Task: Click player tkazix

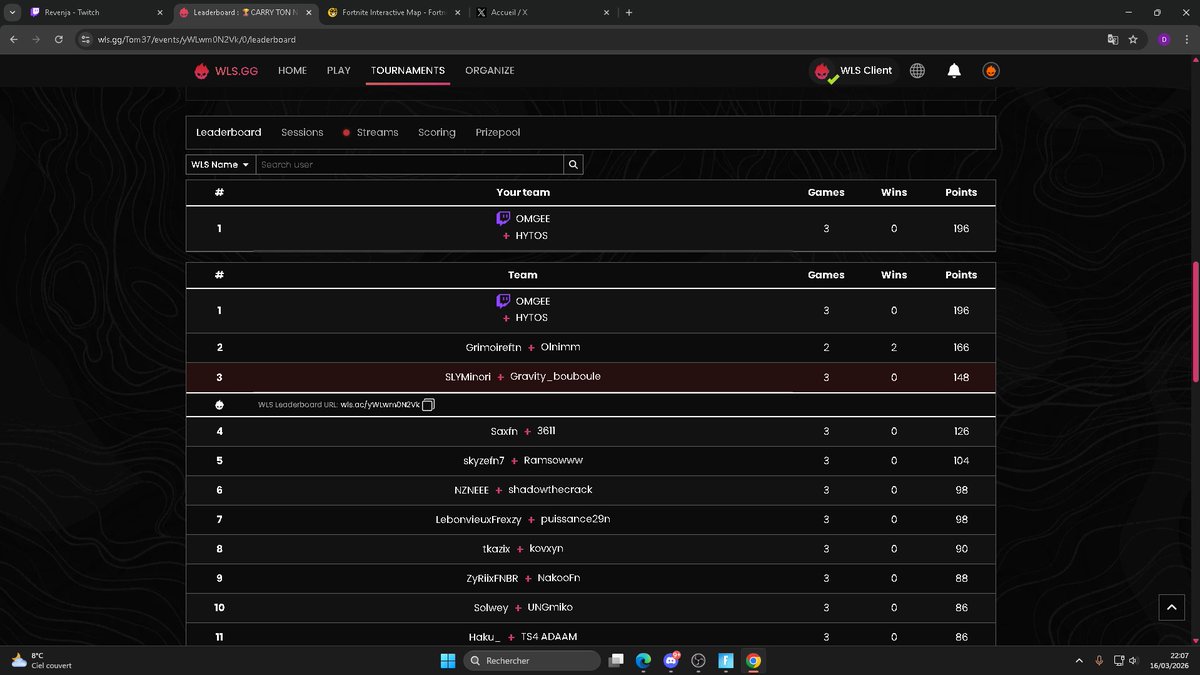Action: (x=496, y=549)
